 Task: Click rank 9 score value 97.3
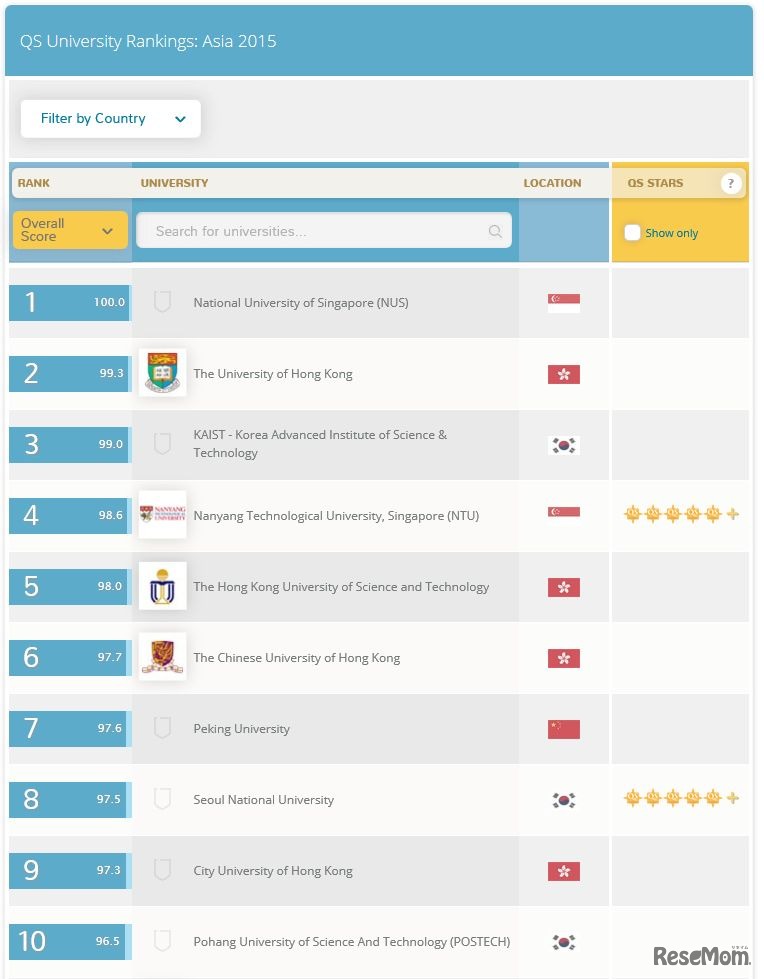pyautogui.click(x=109, y=870)
